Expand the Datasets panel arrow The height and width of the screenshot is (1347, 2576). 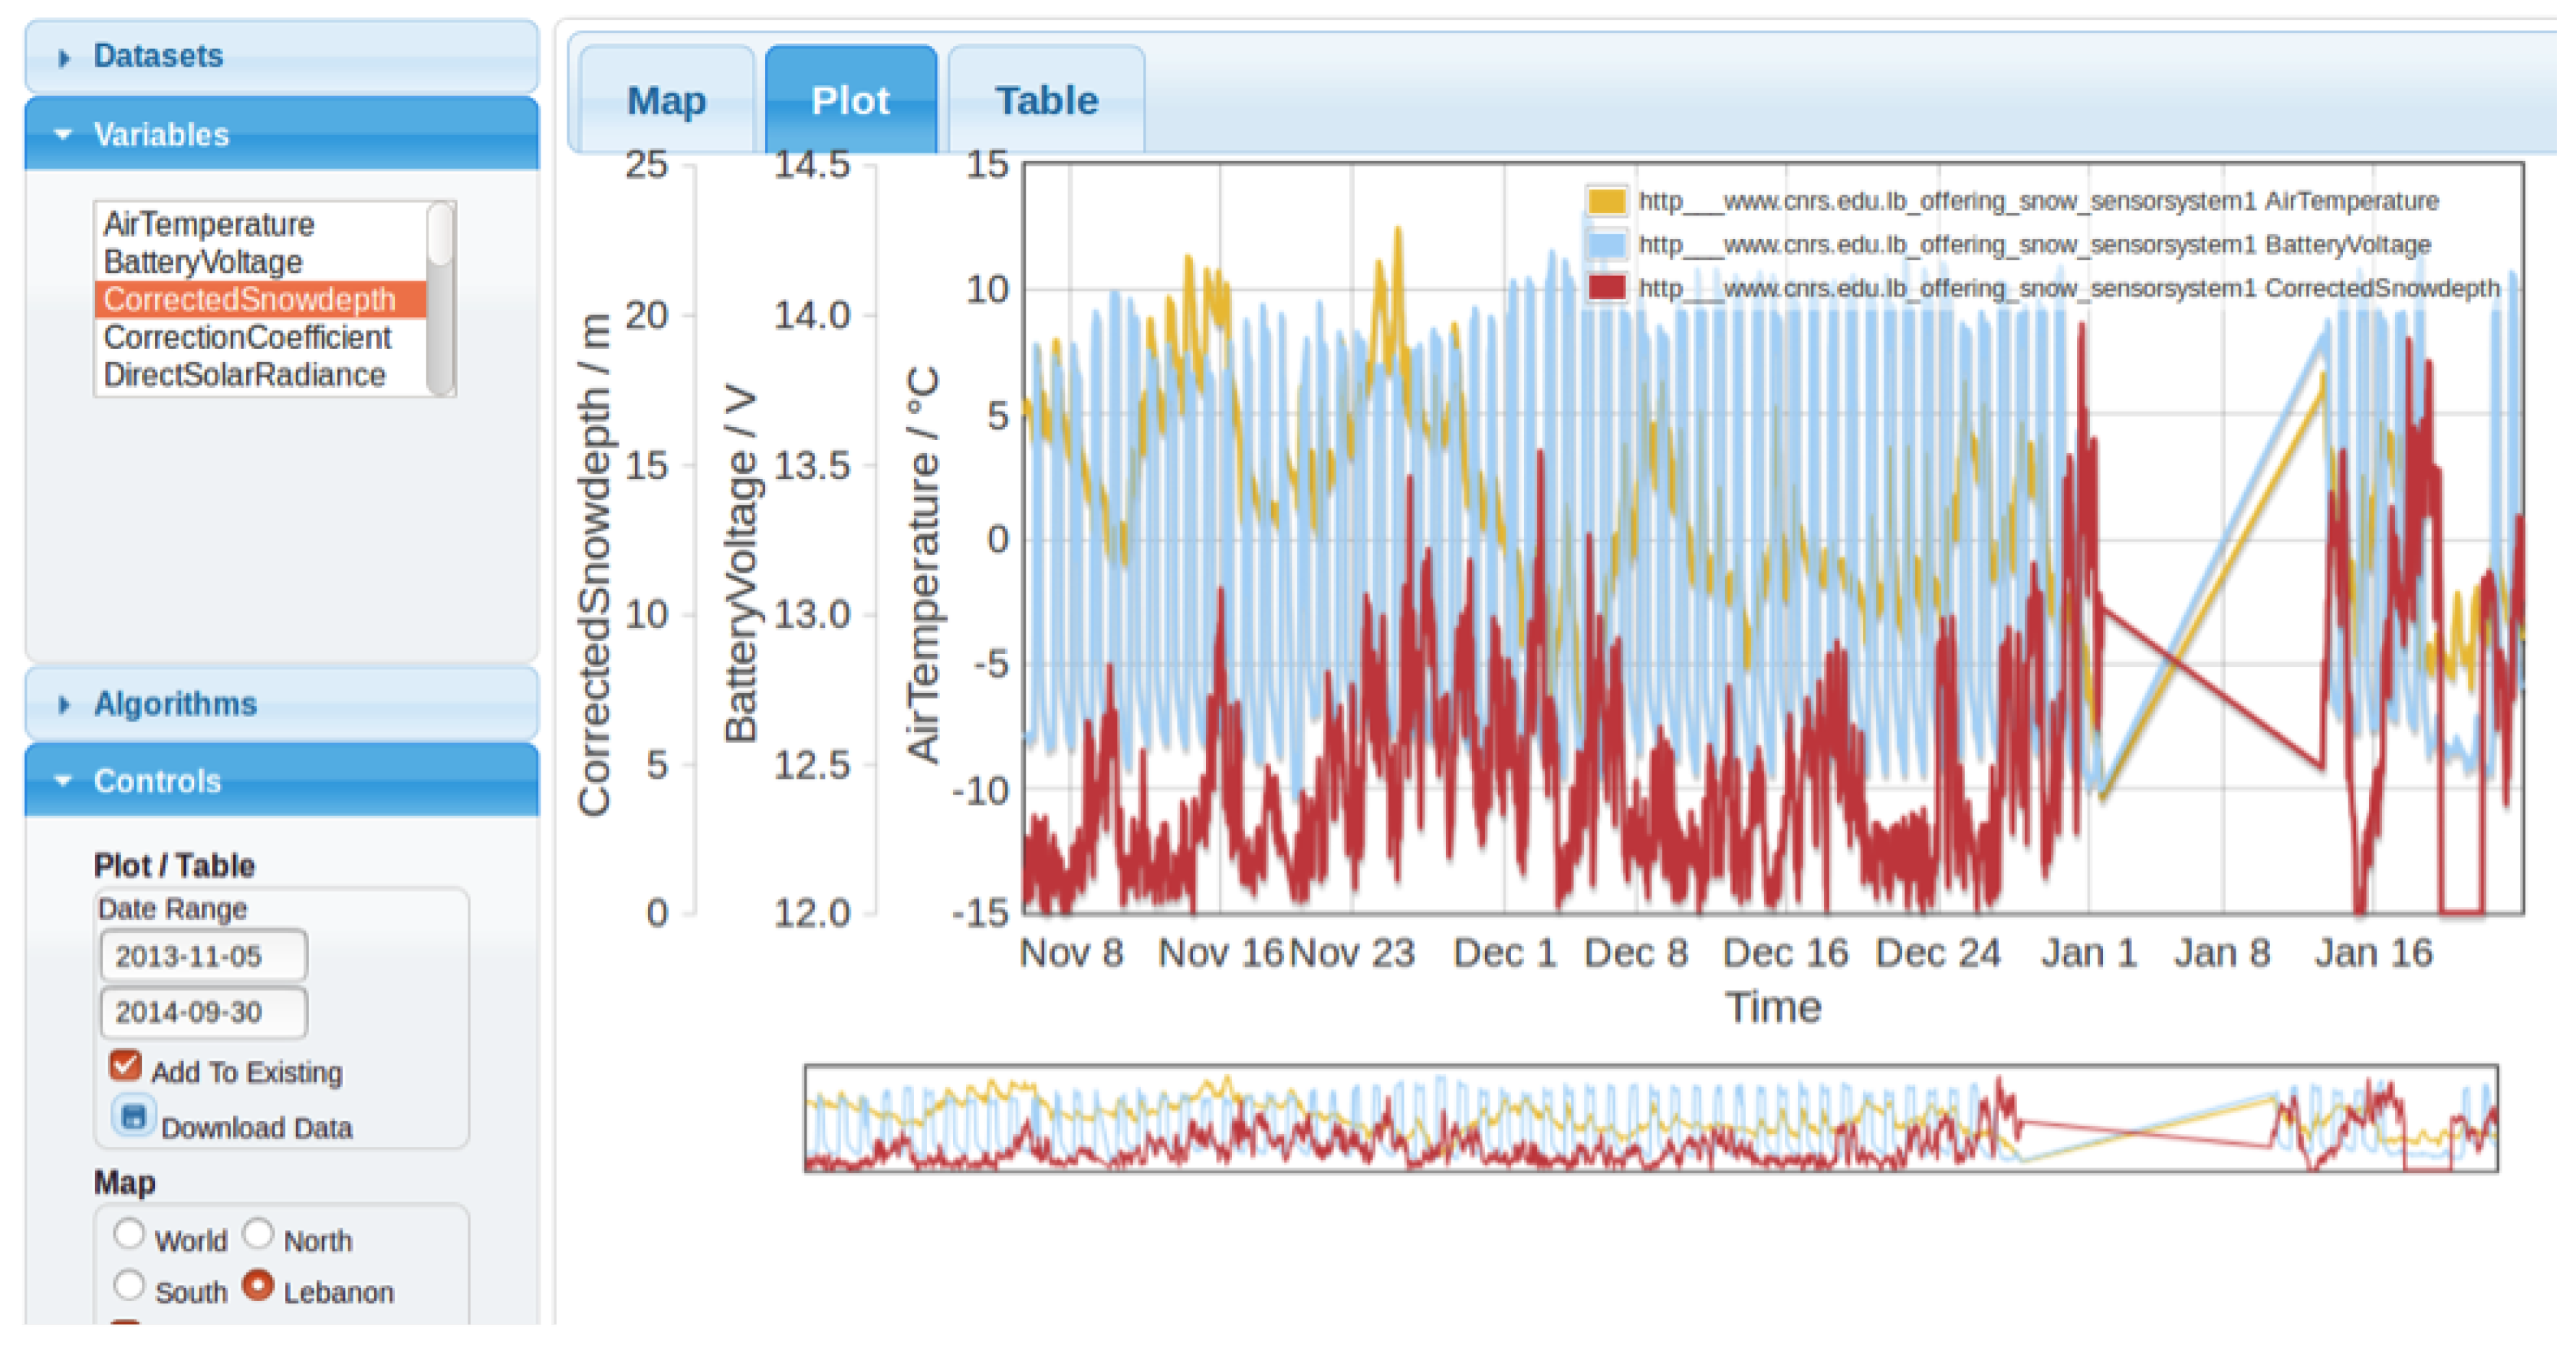[x=64, y=58]
